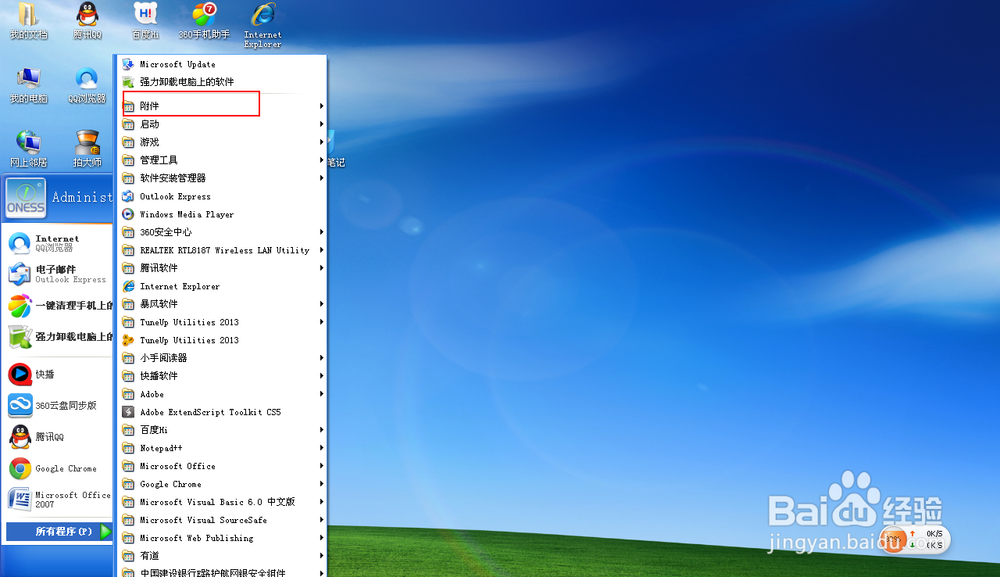The width and height of the screenshot is (1000, 577).
Task: Open the Internet Explorer desktop icon
Action: coord(263,26)
